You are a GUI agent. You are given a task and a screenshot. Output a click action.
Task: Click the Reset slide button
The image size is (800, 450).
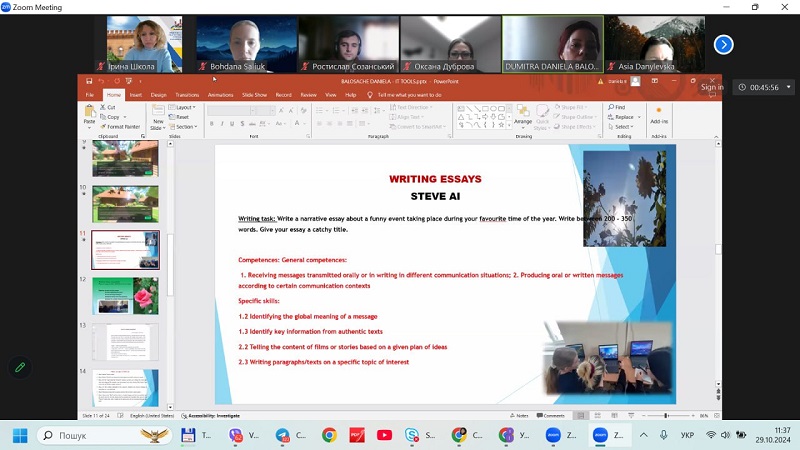[179, 117]
